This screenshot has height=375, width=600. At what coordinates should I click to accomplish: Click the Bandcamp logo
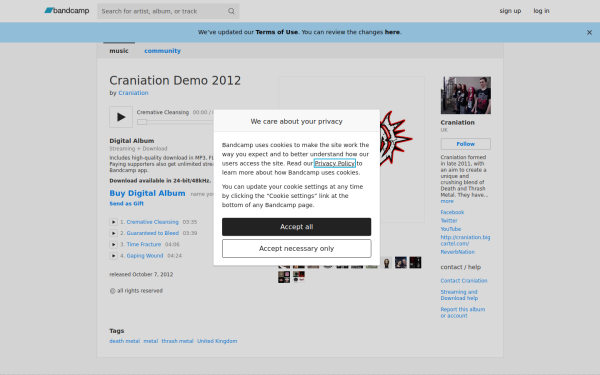pyautogui.click(x=67, y=11)
